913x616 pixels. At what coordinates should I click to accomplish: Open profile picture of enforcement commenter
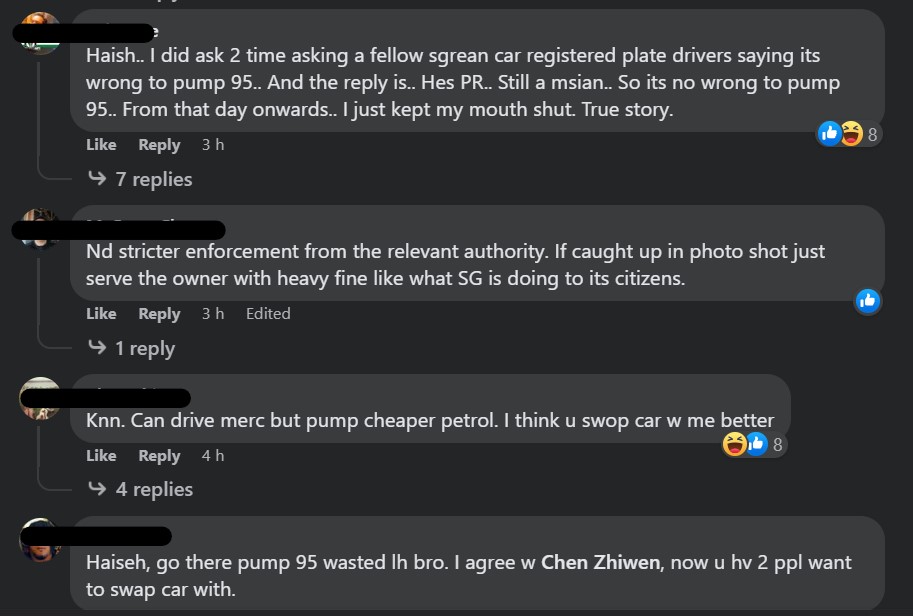point(41,229)
